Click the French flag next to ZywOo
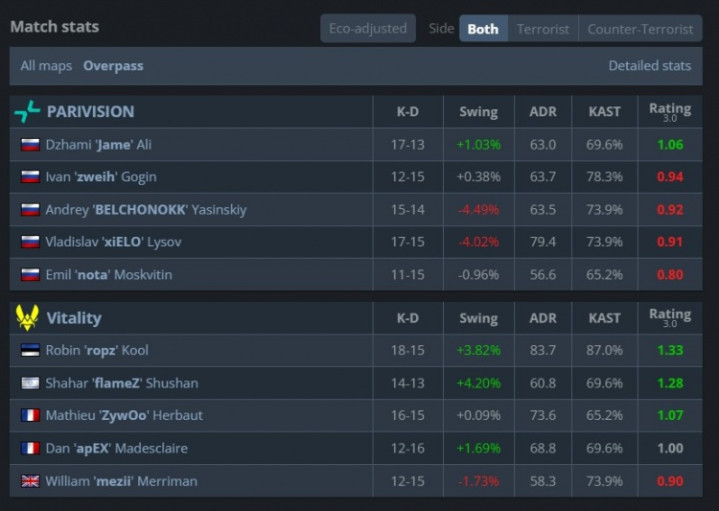This screenshot has height=511, width=719. coord(30,416)
